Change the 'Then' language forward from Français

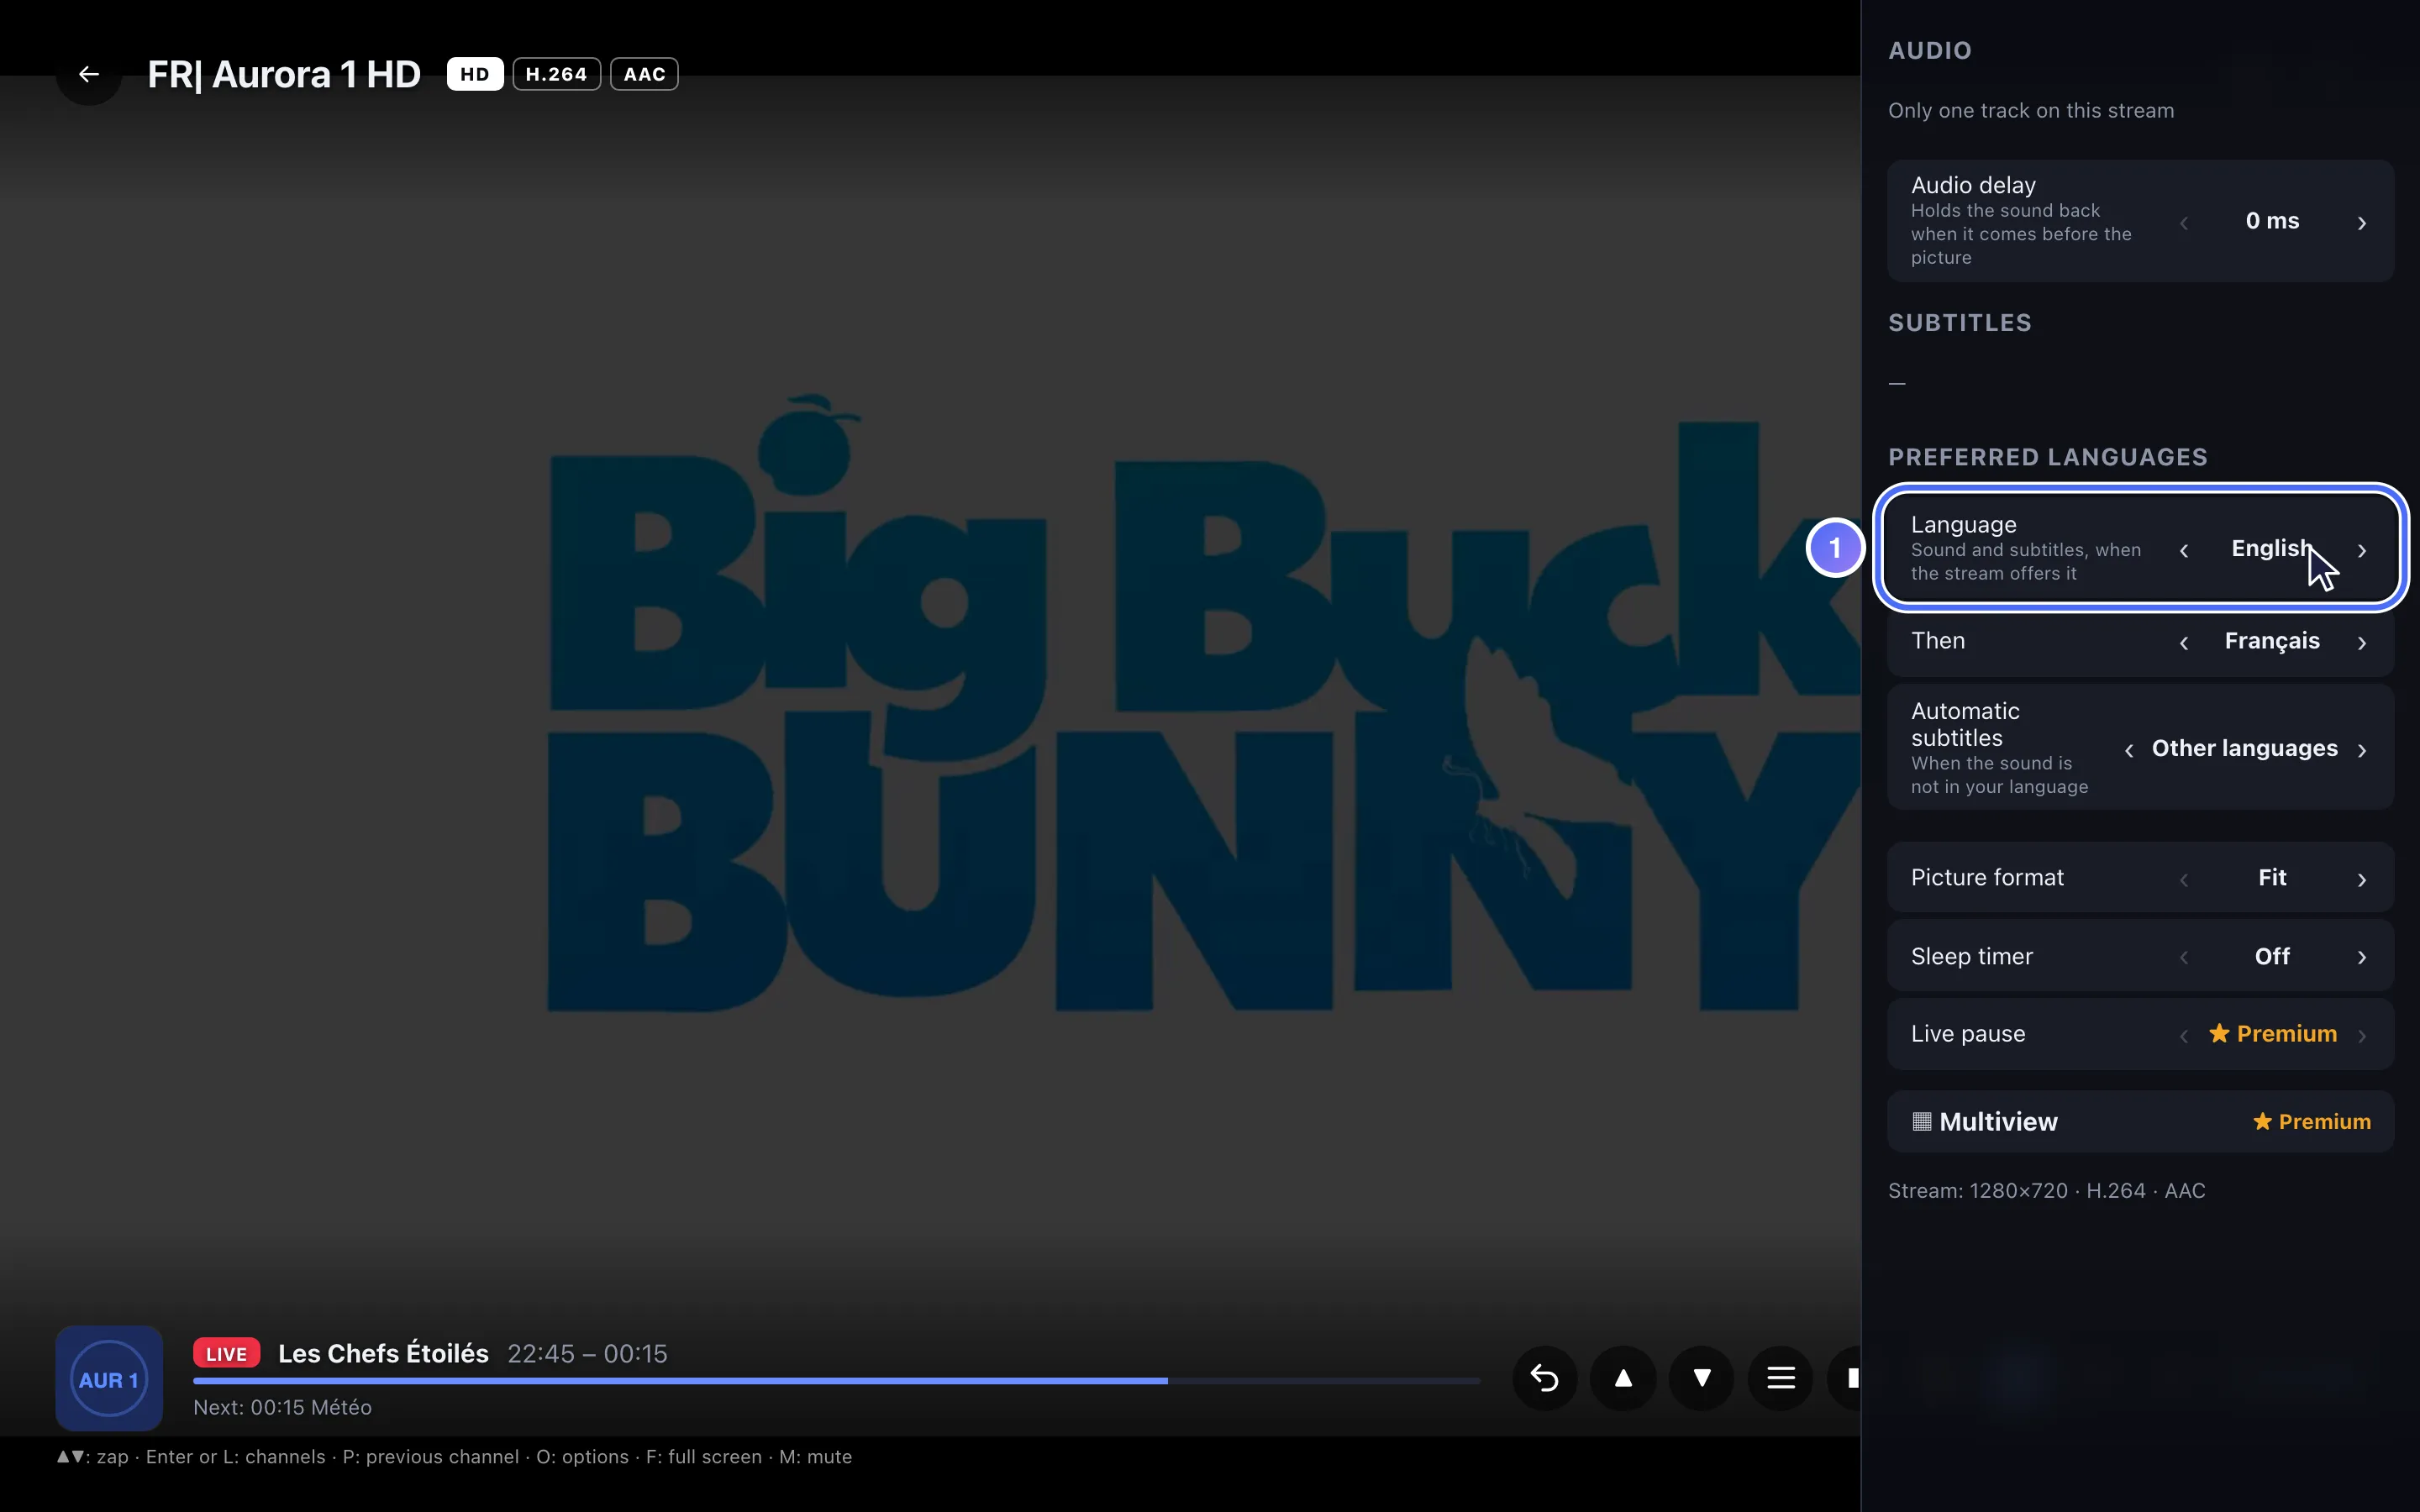2362,642
